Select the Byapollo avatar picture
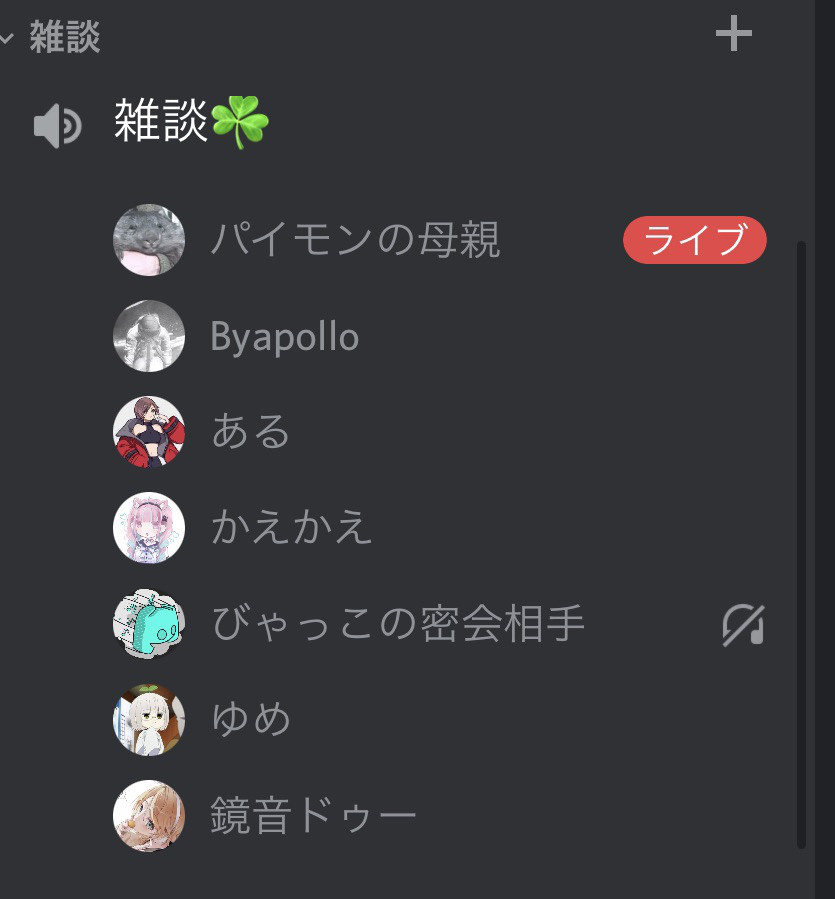Image resolution: width=835 pixels, height=899 pixels. (149, 336)
